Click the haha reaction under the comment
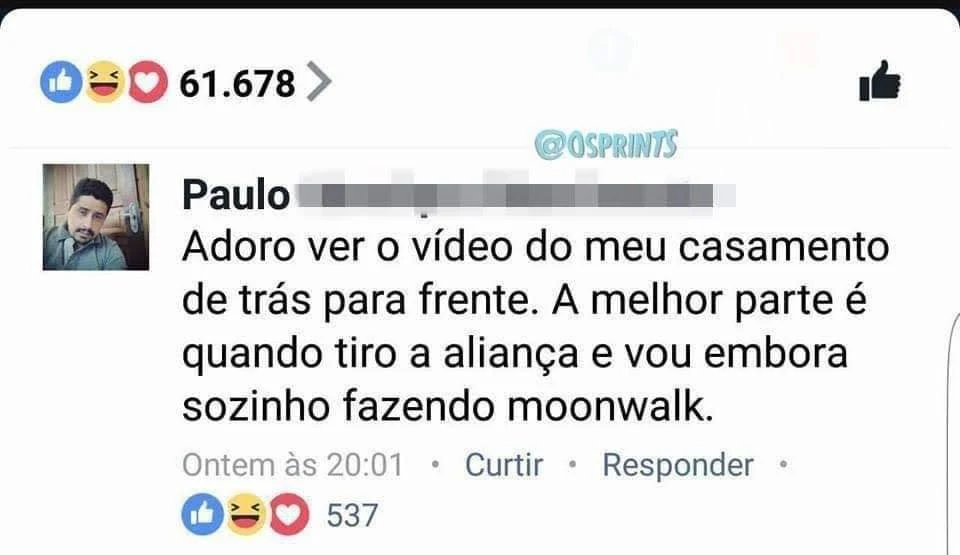This screenshot has width=960, height=555. click(x=246, y=514)
